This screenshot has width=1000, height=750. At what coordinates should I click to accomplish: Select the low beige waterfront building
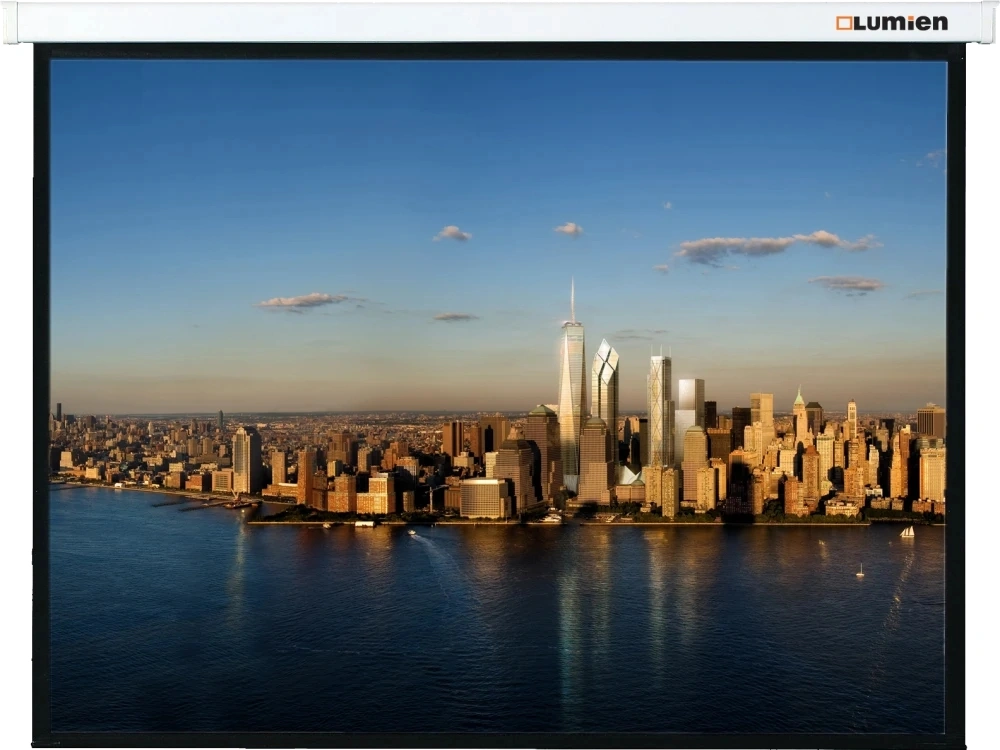485,498
